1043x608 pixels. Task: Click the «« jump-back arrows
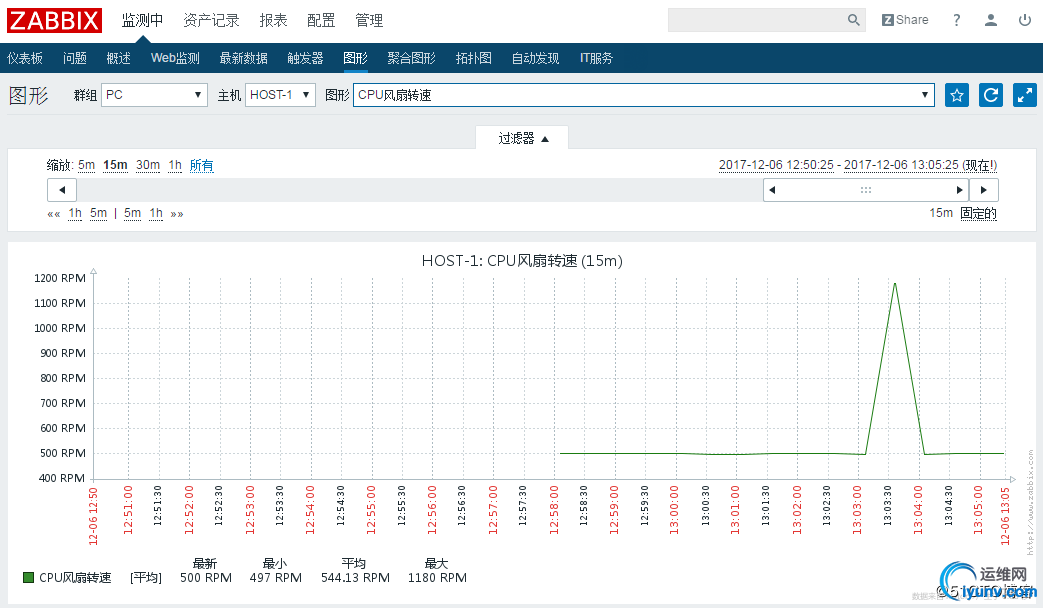tap(54, 214)
